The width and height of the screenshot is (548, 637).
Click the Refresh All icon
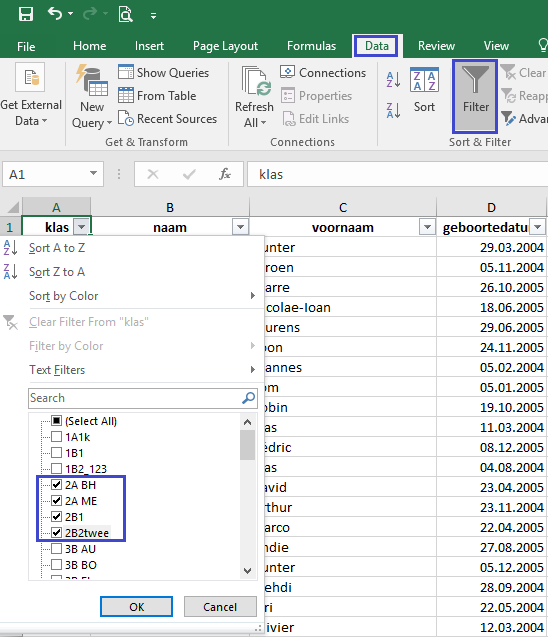pyautogui.click(x=255, y=81)
